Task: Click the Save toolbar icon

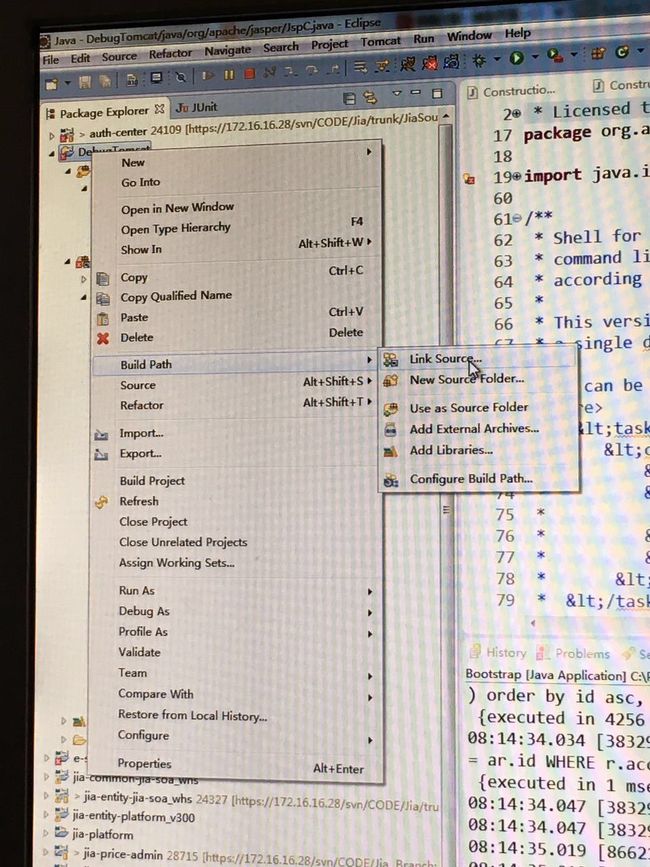Action: click(85, 82)
